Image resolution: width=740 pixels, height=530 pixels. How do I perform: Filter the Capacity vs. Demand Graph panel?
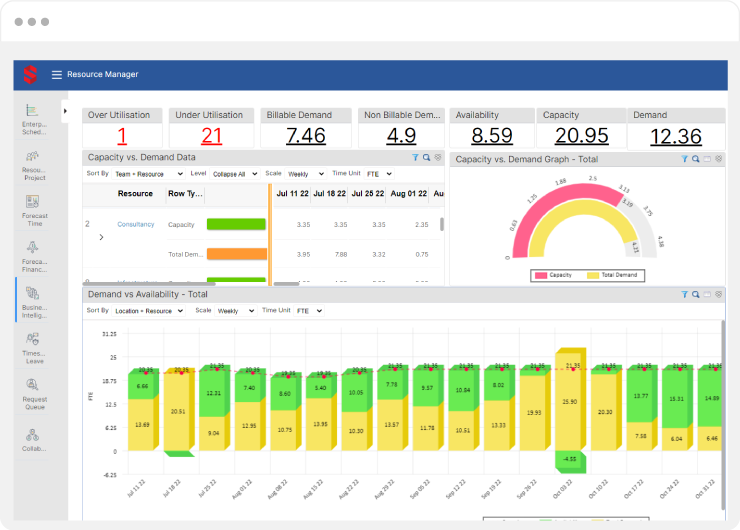tap(684, 159)
